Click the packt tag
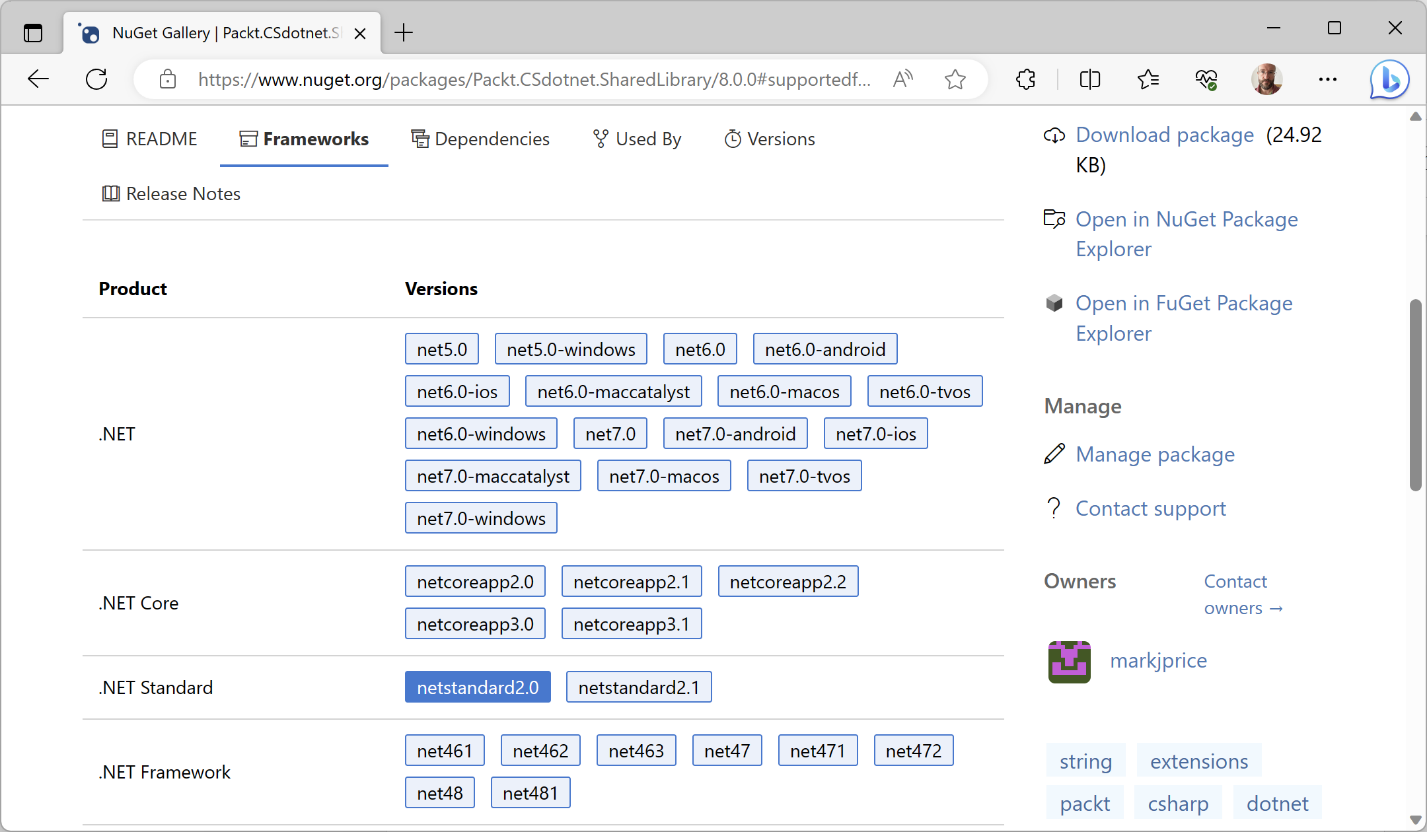 pyautogui.click(x=1085, y=803)
